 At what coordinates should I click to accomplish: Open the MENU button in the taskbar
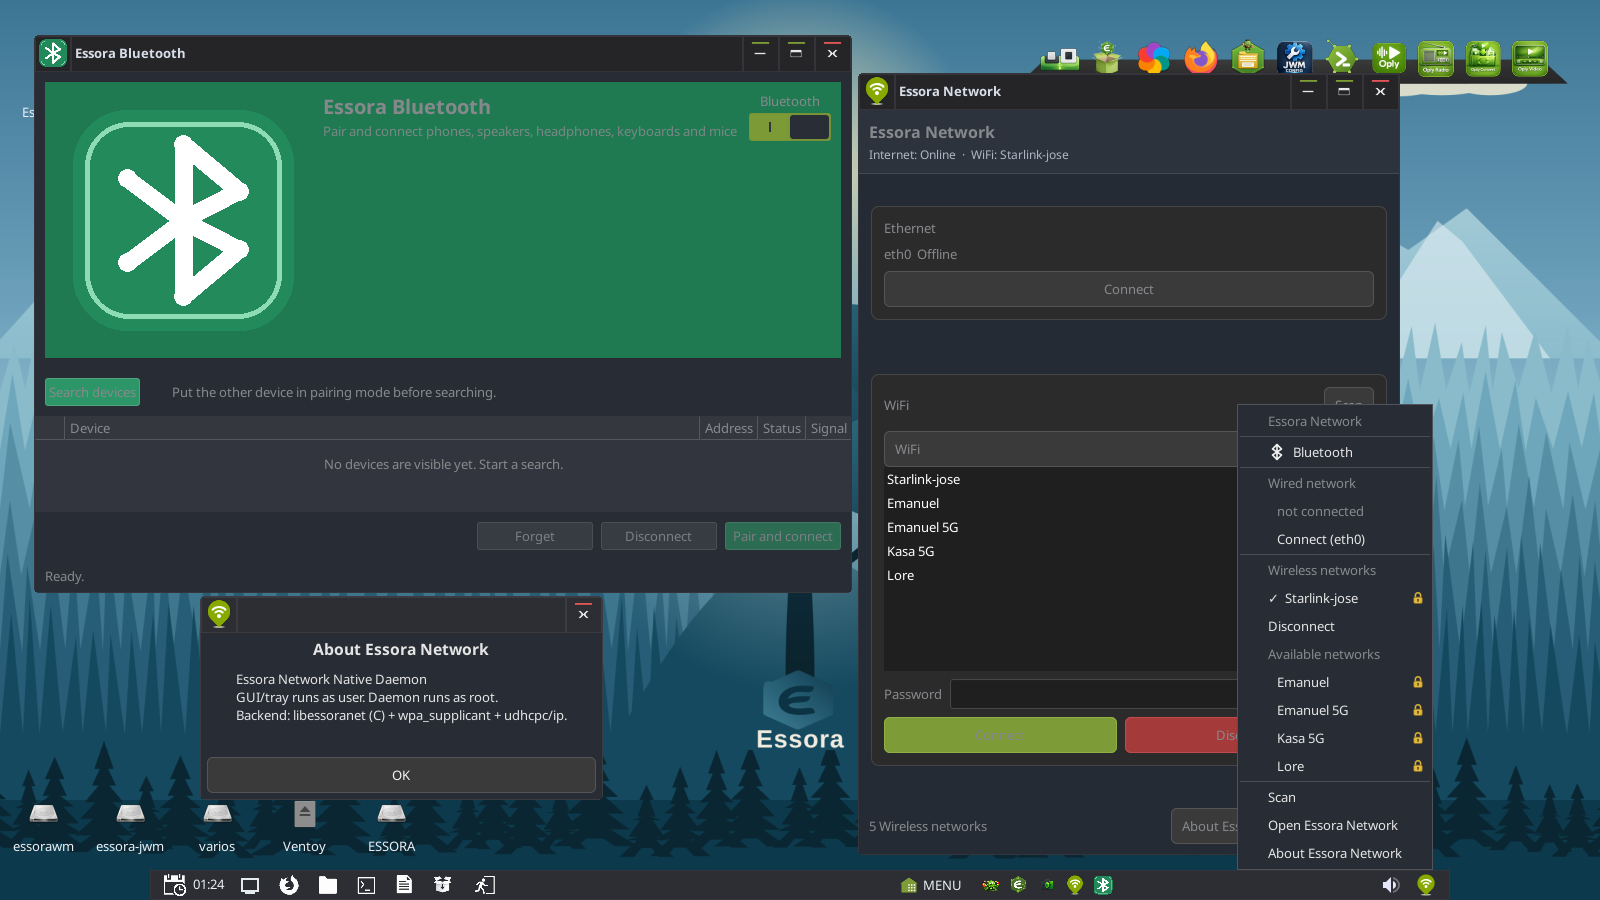coord(931,885)
